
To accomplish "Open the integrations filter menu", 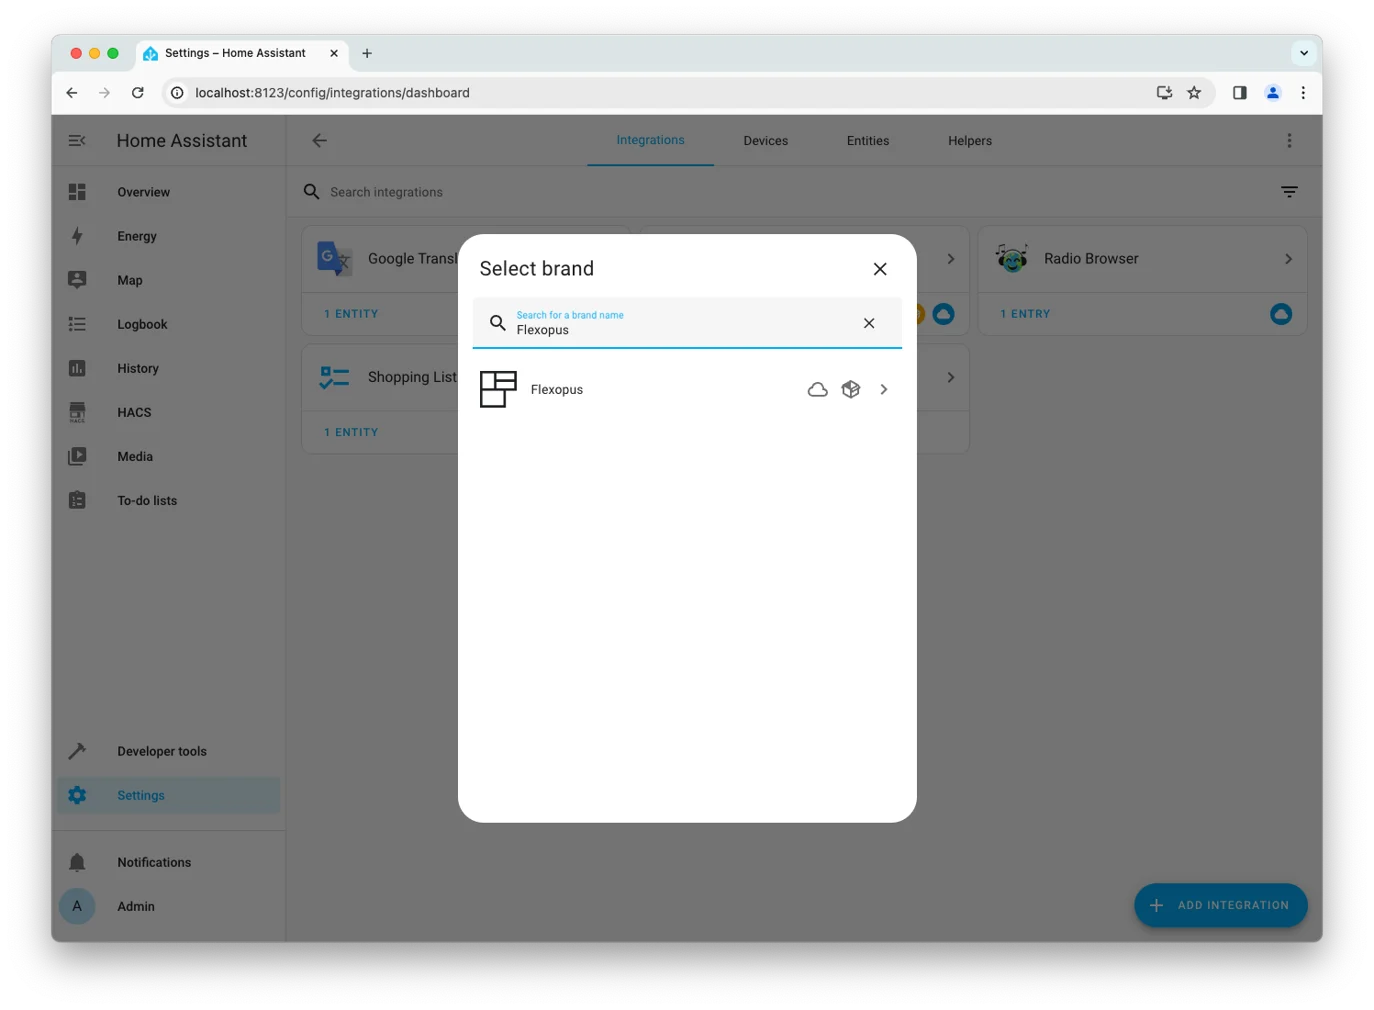I will (x=1289, y=192).
